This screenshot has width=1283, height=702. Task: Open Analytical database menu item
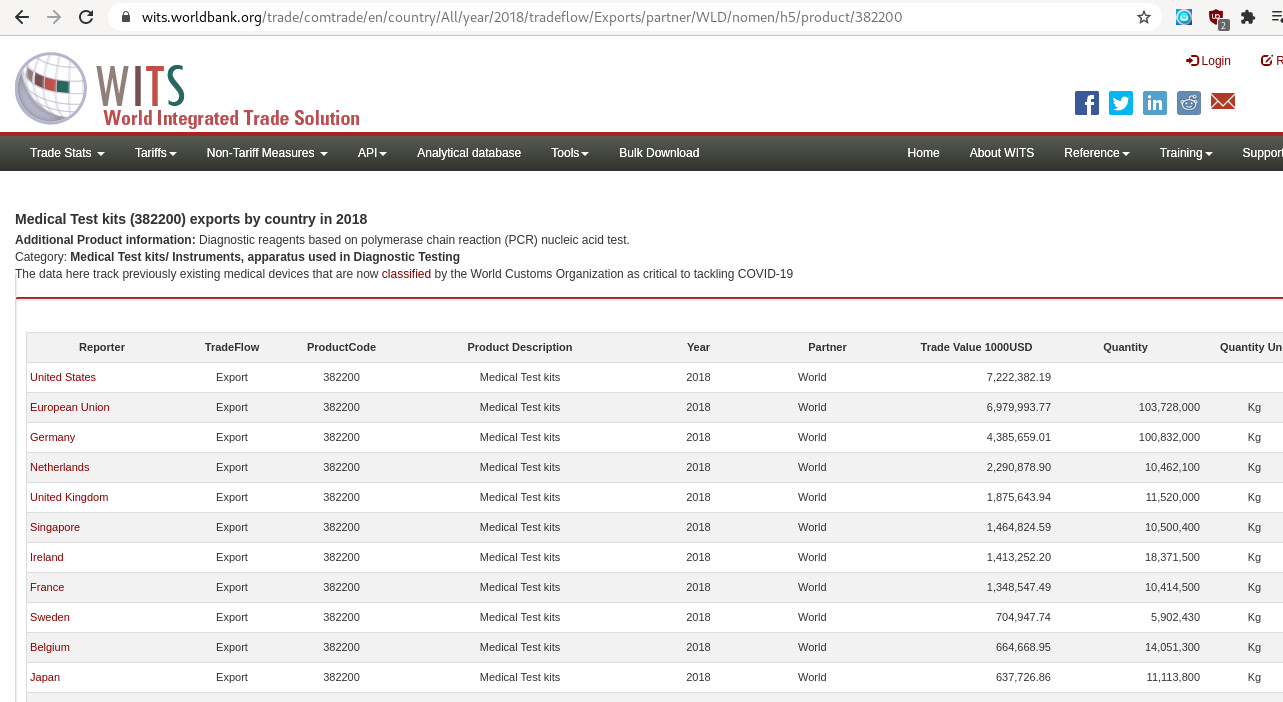pyautogui.click(x=469, y=153)
